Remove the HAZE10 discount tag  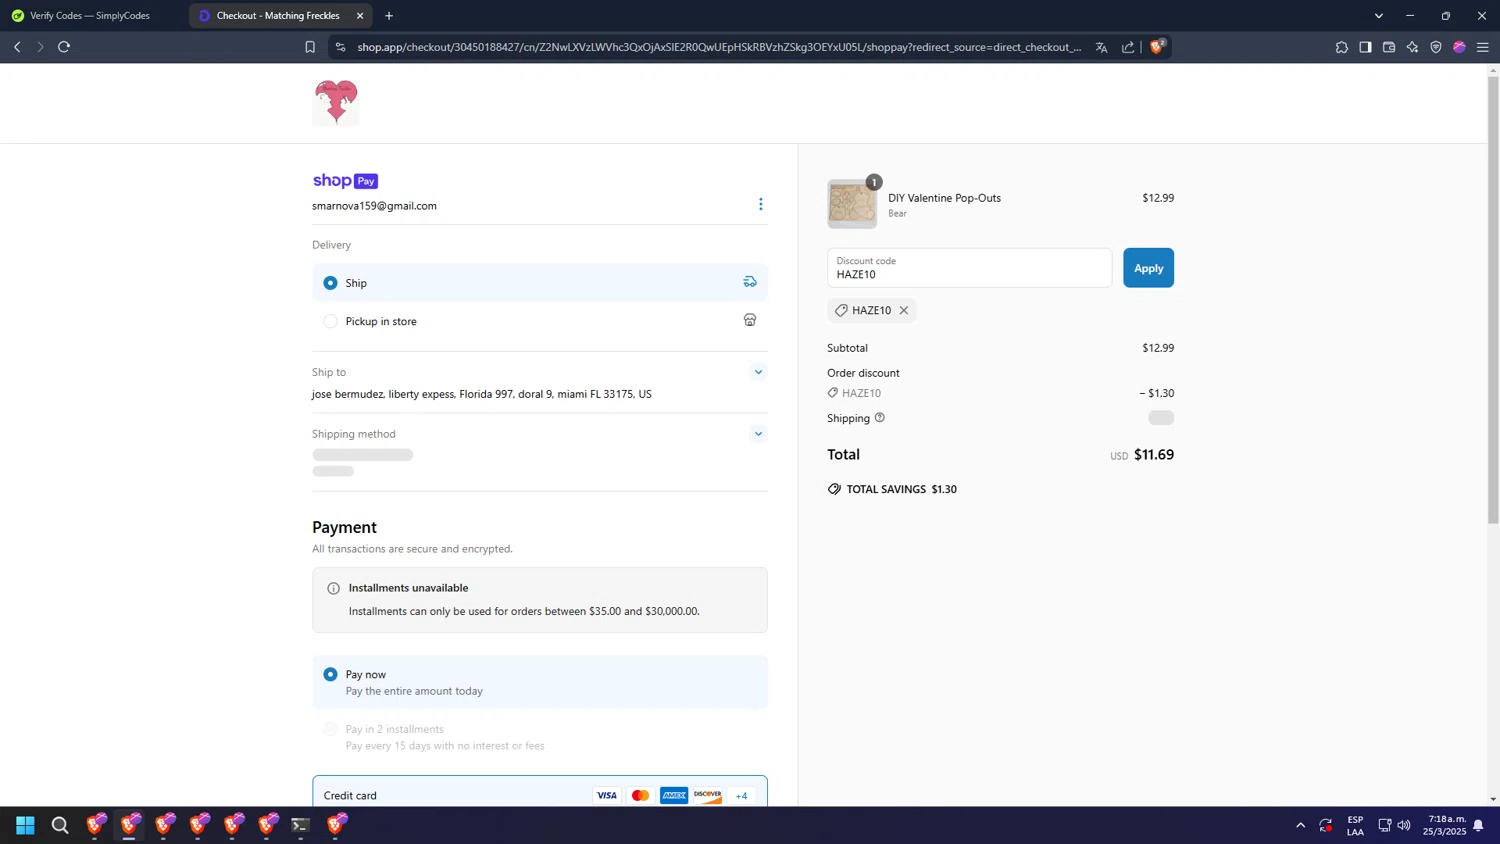(x=904, y=310)
